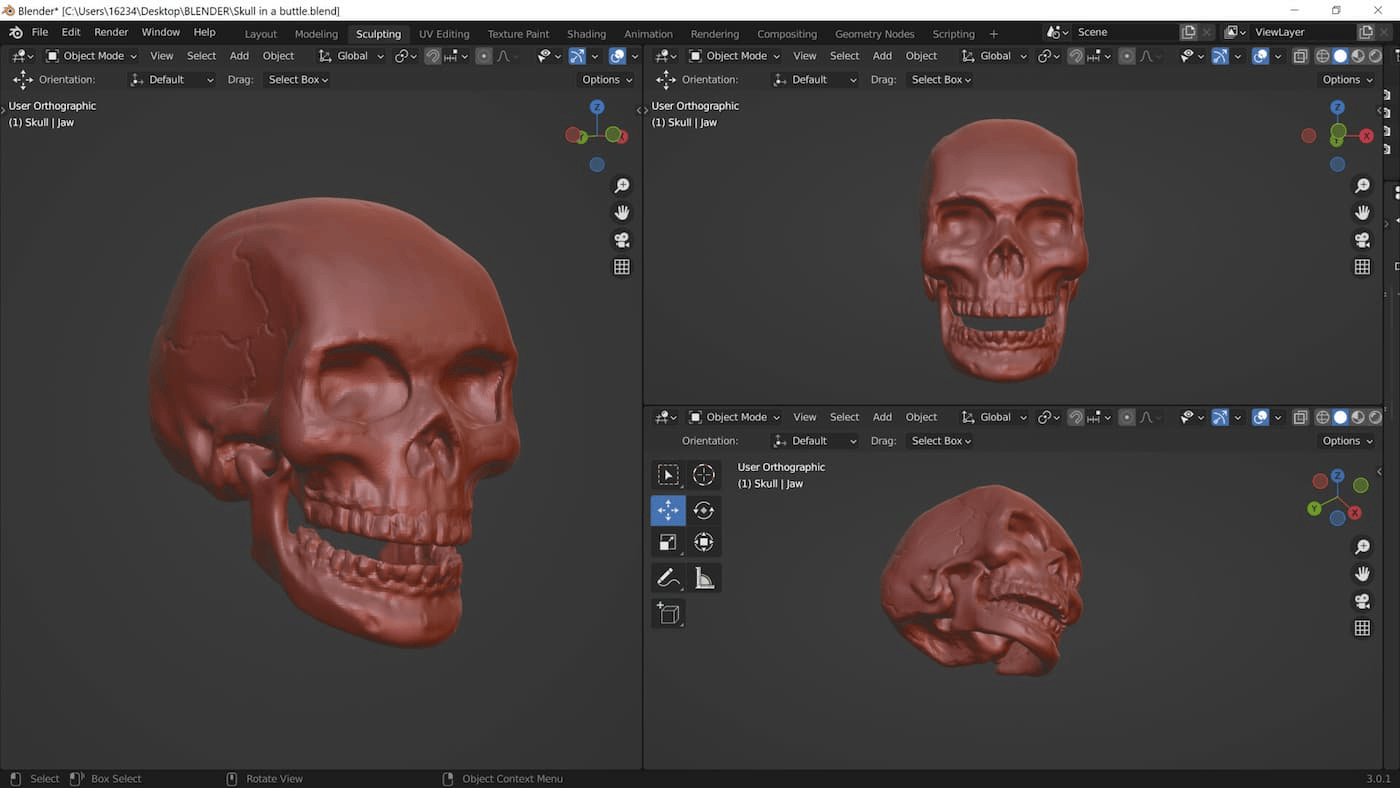The image size is (1400, 788).
Task: Toggle proportional editing in the left viewport header
Action: pos(484,56)
